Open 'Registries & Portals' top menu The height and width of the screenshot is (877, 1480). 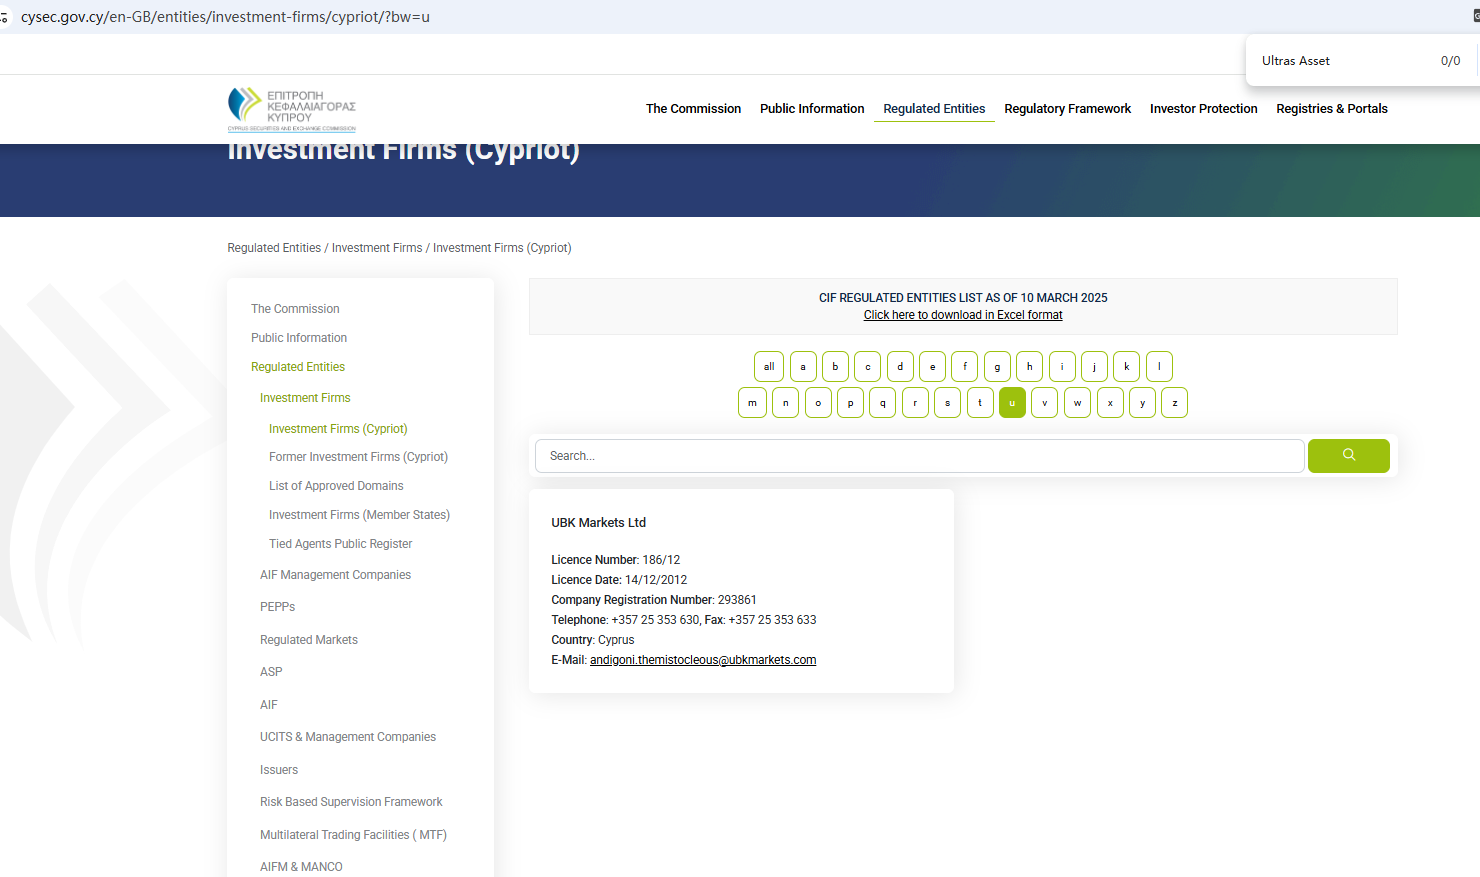coord(1331,109)
